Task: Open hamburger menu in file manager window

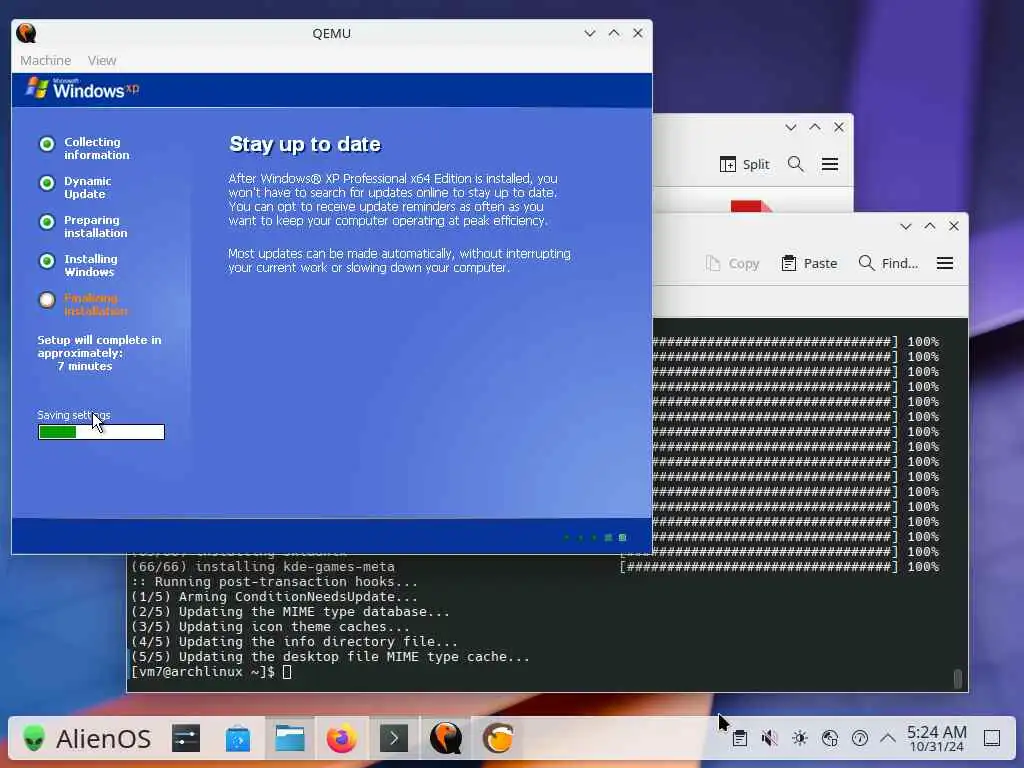Action: coord(830,164)
